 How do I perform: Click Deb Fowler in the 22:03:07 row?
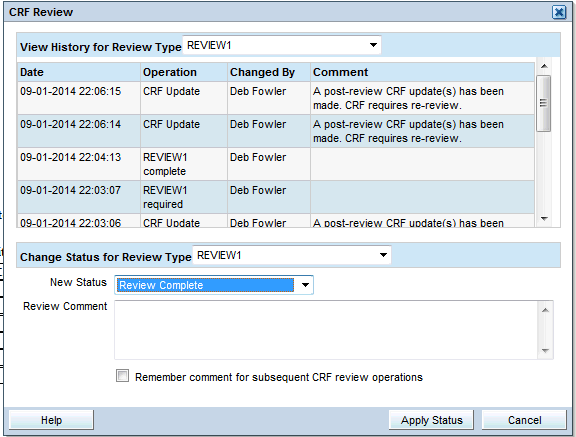point(258,190)
